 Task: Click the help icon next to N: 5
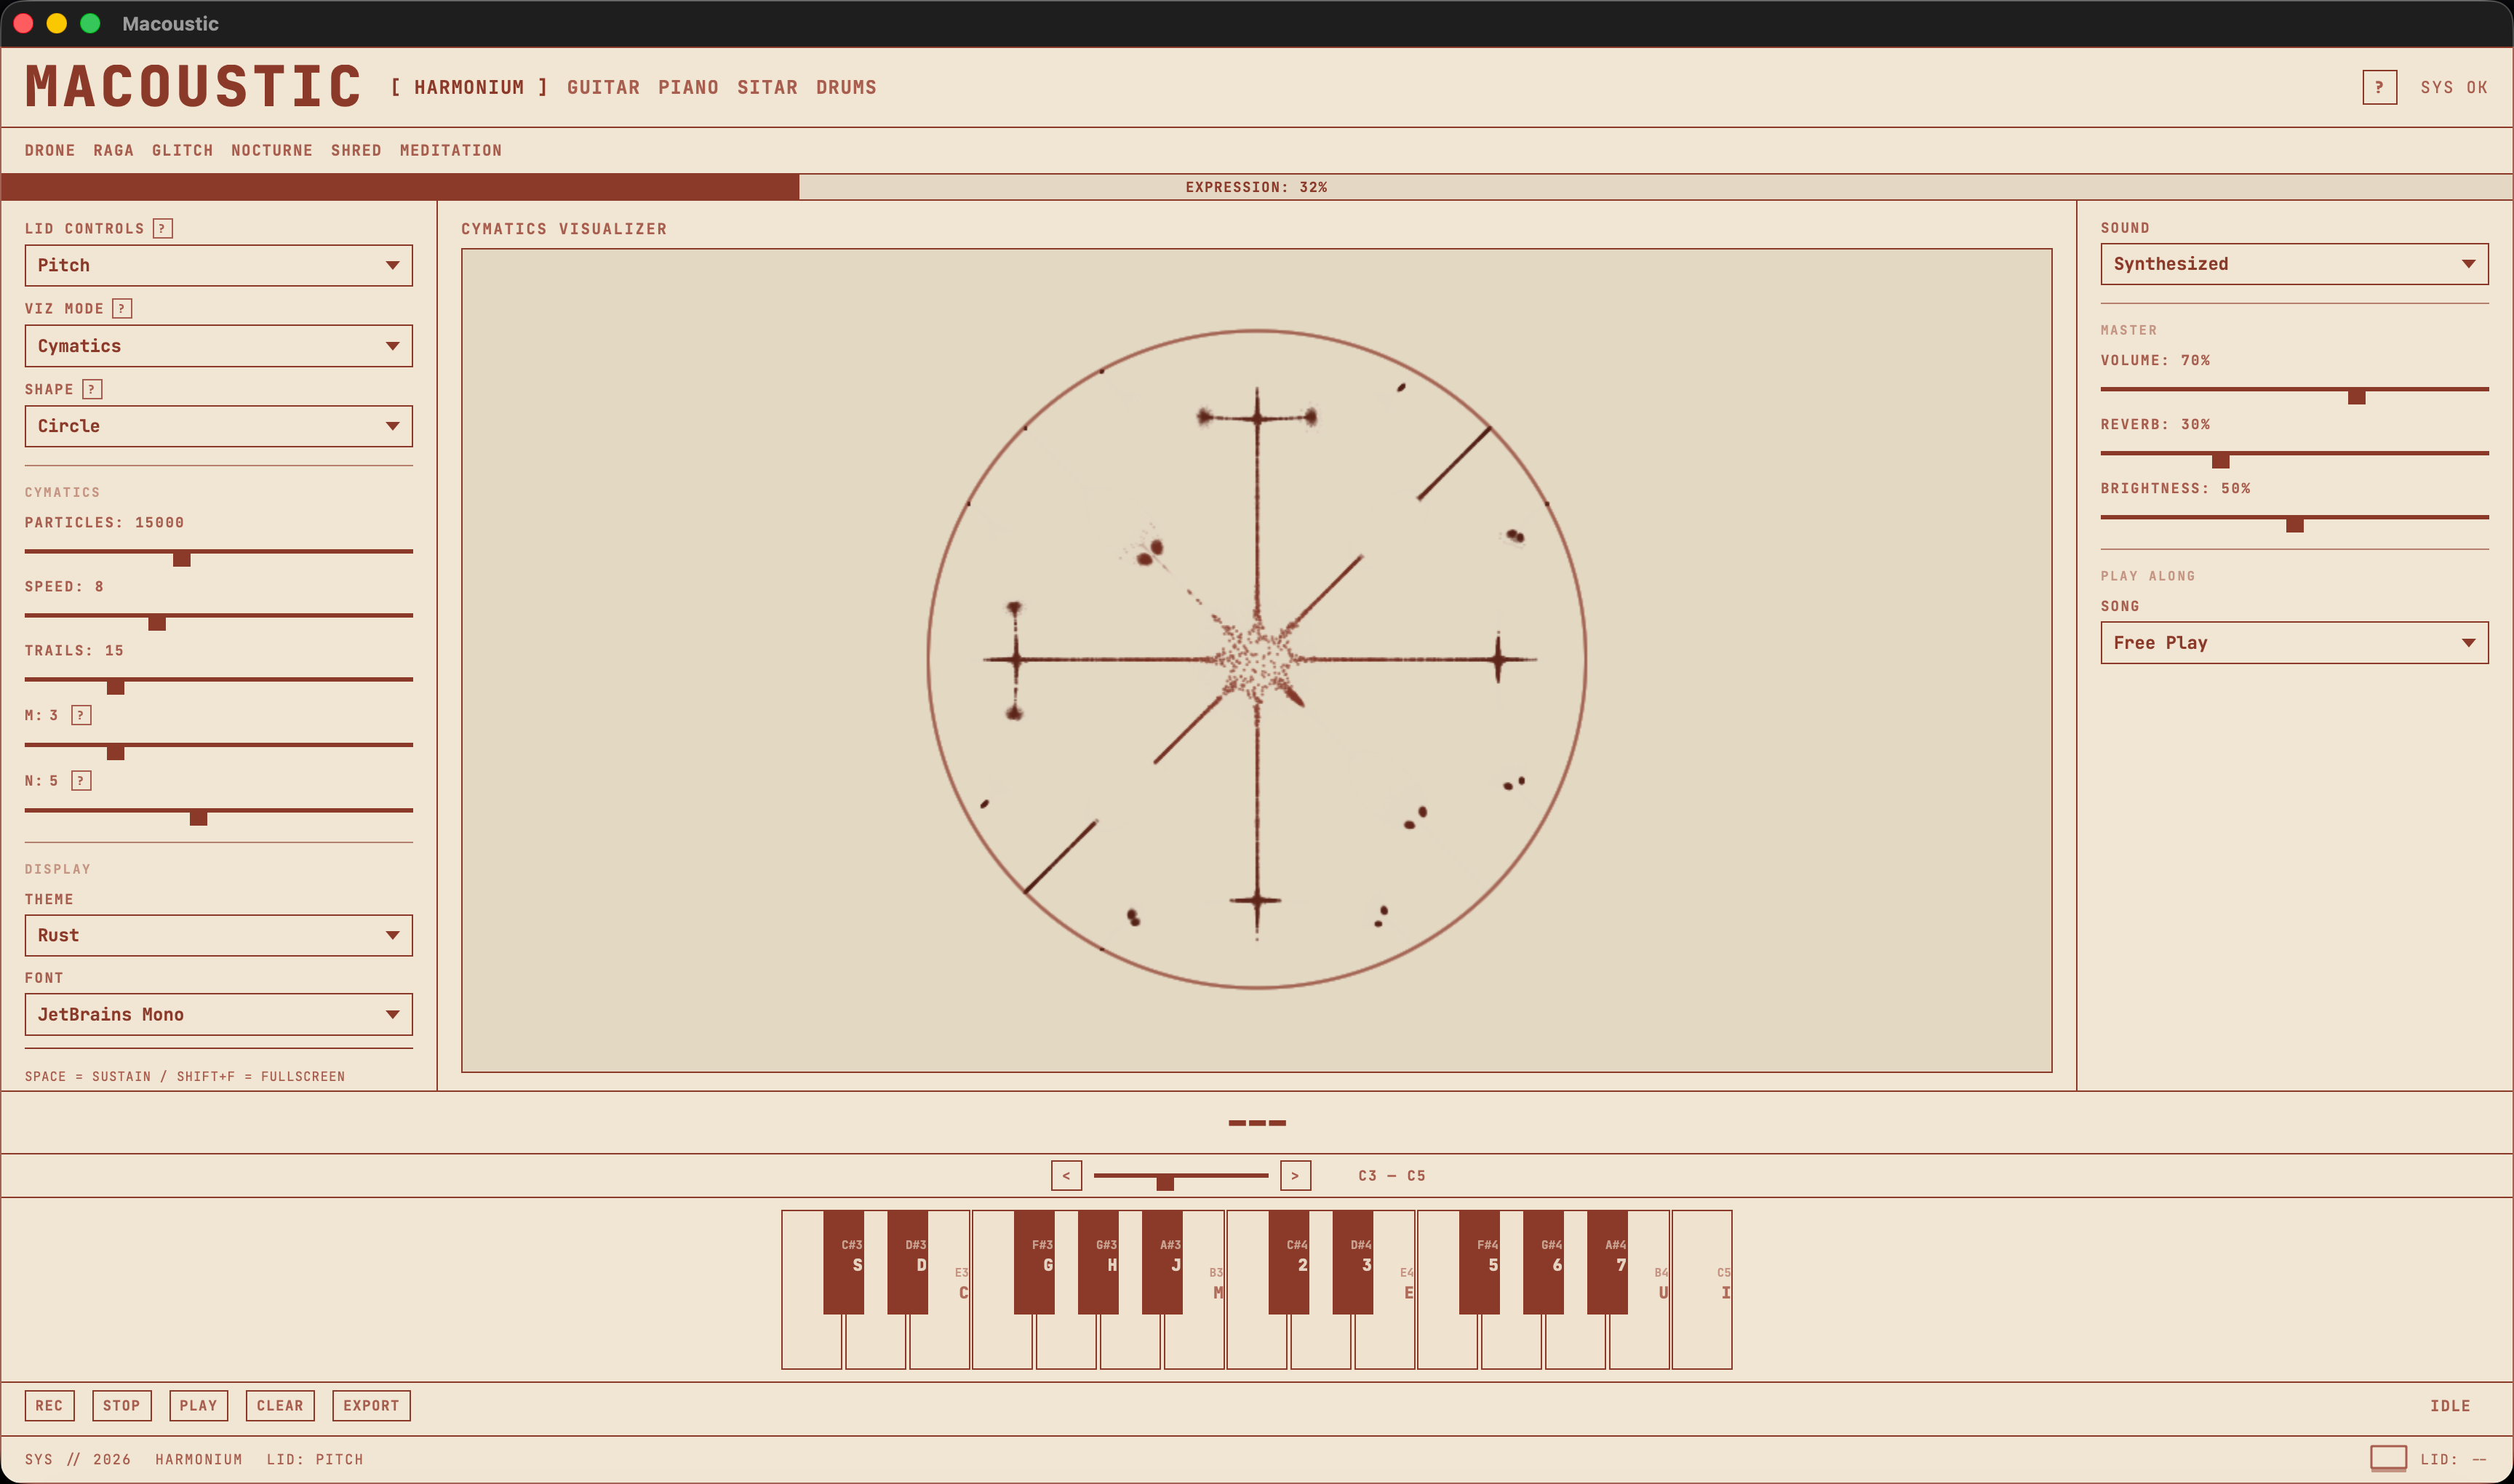[81, 780]
